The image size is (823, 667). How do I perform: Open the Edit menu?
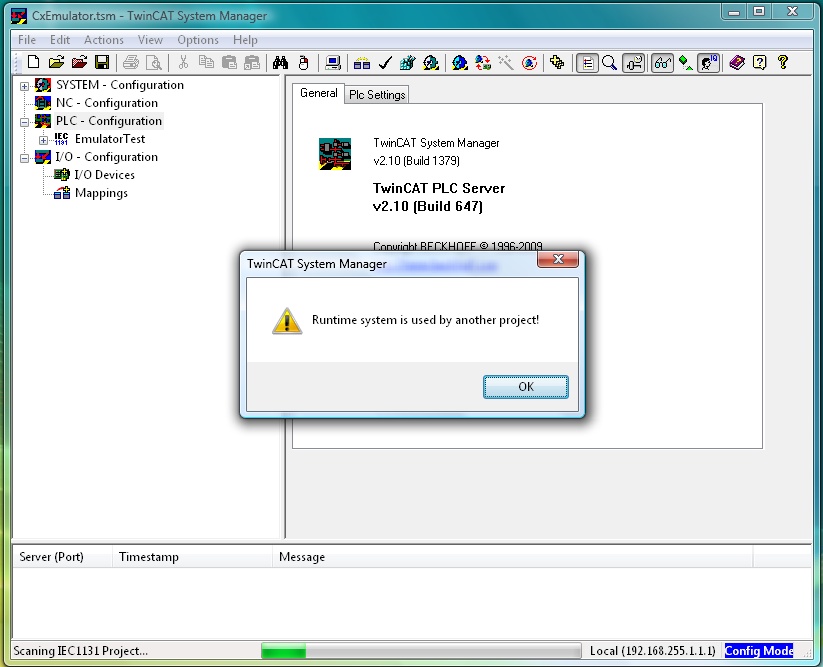pyautogui.click(x=60, y=40)
